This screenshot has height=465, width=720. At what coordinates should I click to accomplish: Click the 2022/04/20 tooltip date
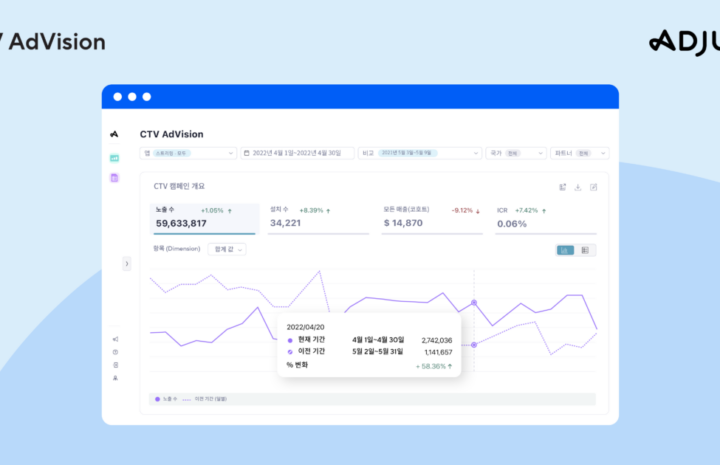305,327
